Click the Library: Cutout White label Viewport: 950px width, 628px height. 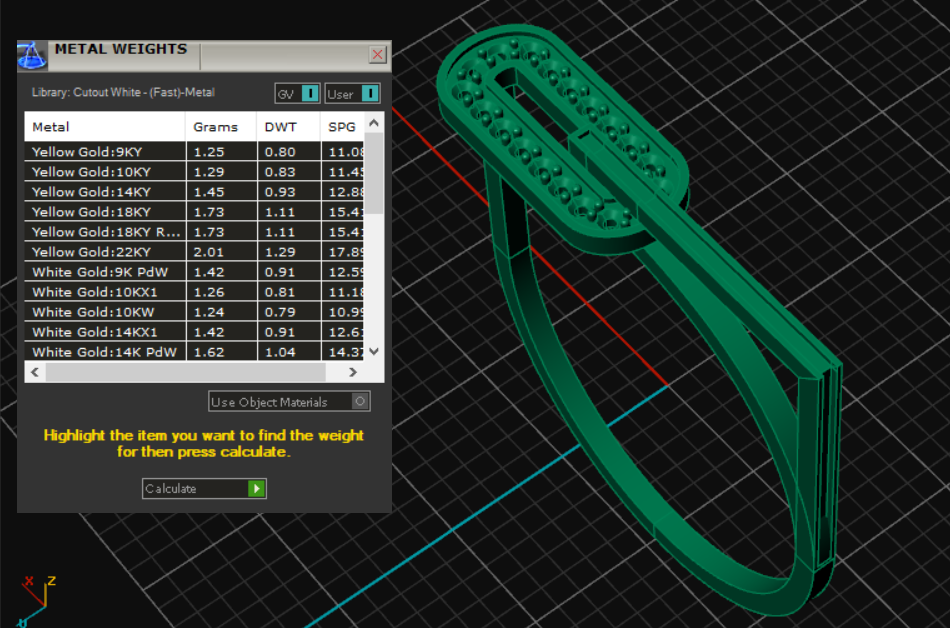[123, 93]
